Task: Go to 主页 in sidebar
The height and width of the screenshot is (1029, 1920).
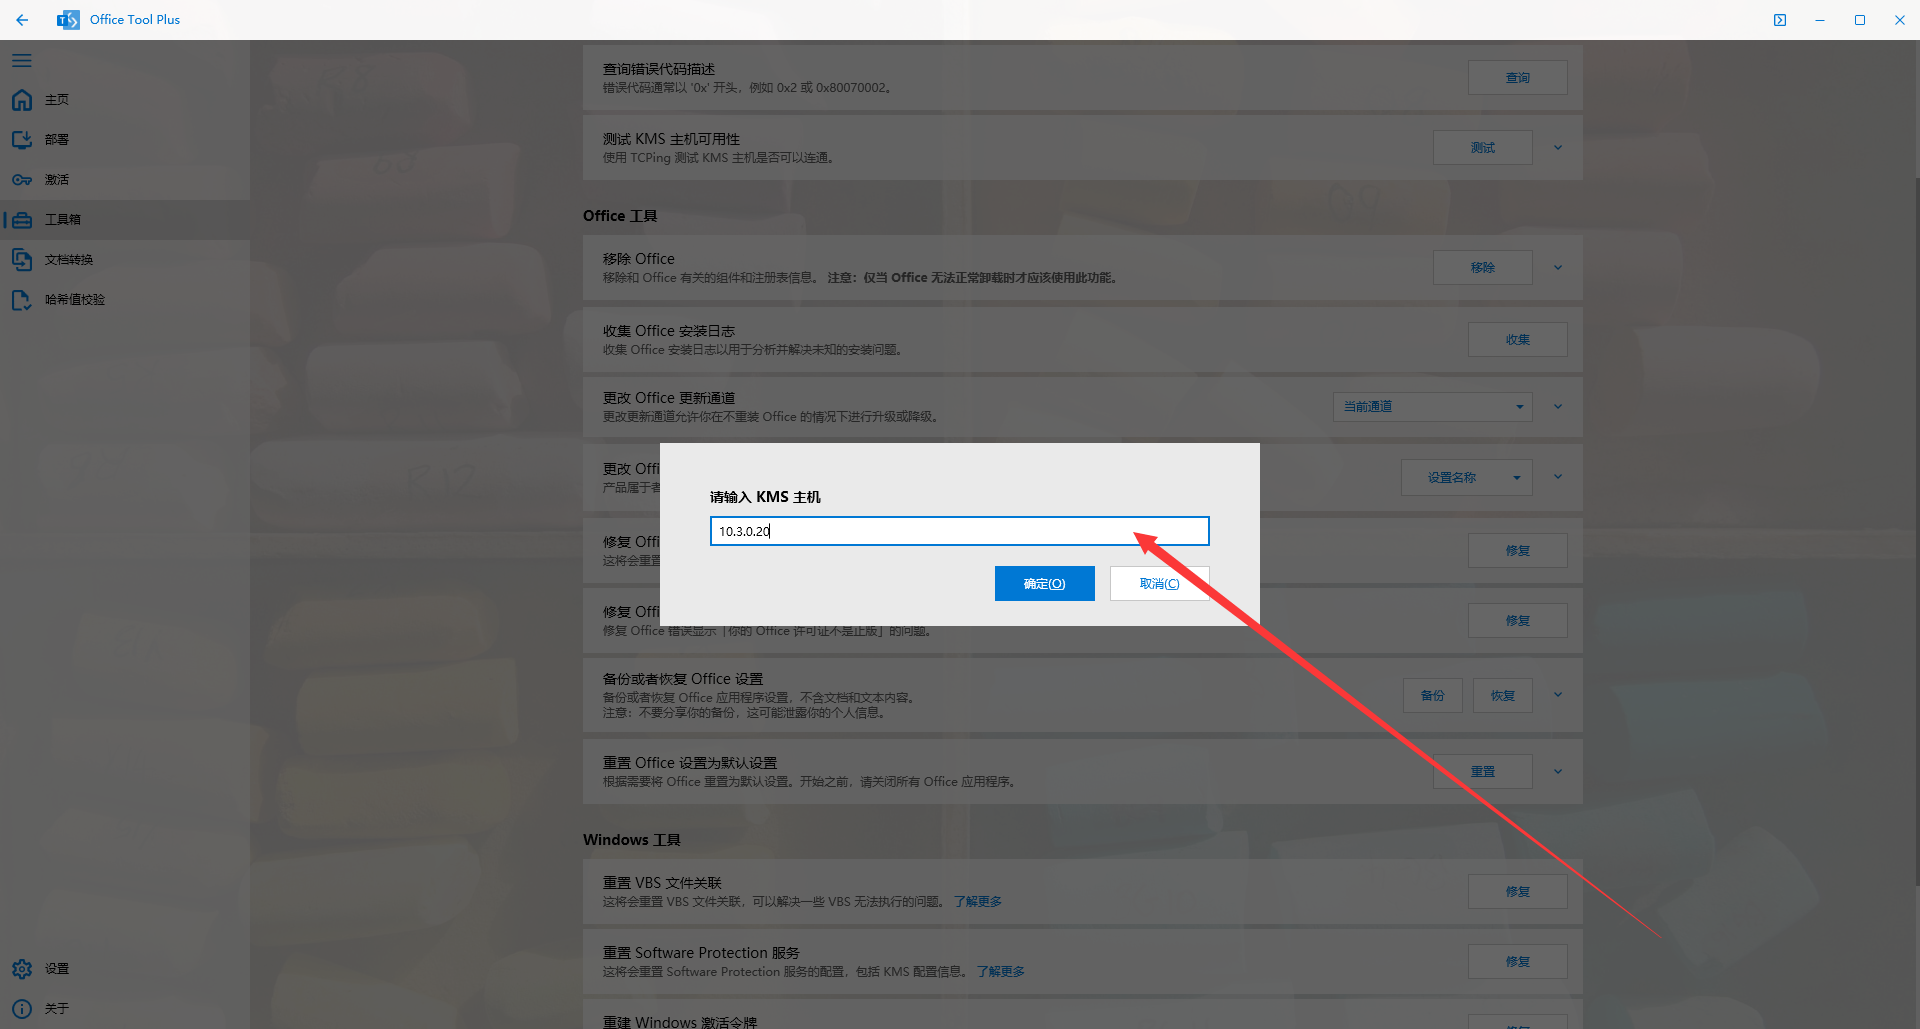Action: pyautogui.click(x=57, y=100)
